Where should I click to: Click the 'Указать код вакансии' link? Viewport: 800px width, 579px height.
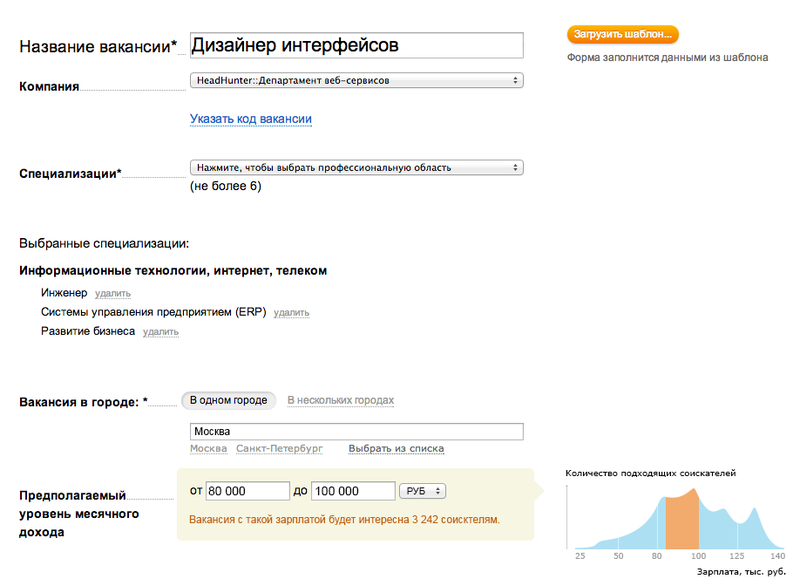pyautogui.click(x=251, y=119)
